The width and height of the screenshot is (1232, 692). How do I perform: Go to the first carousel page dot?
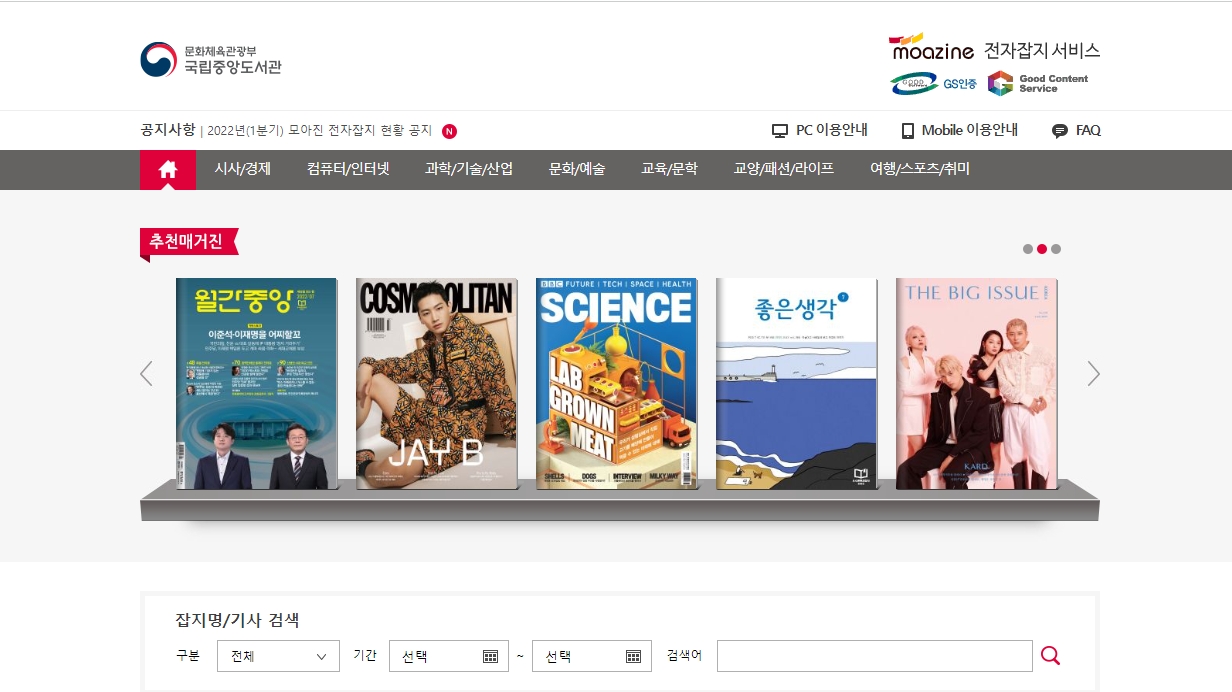pyautogui.click(x=1028, y=249)
